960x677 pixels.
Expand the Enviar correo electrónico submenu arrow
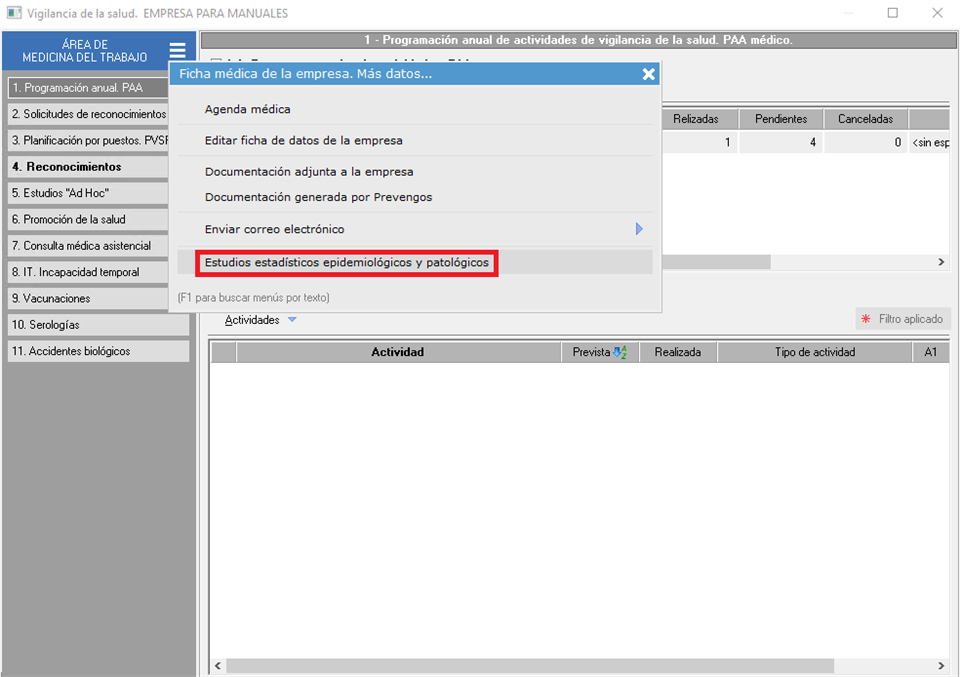639,229
